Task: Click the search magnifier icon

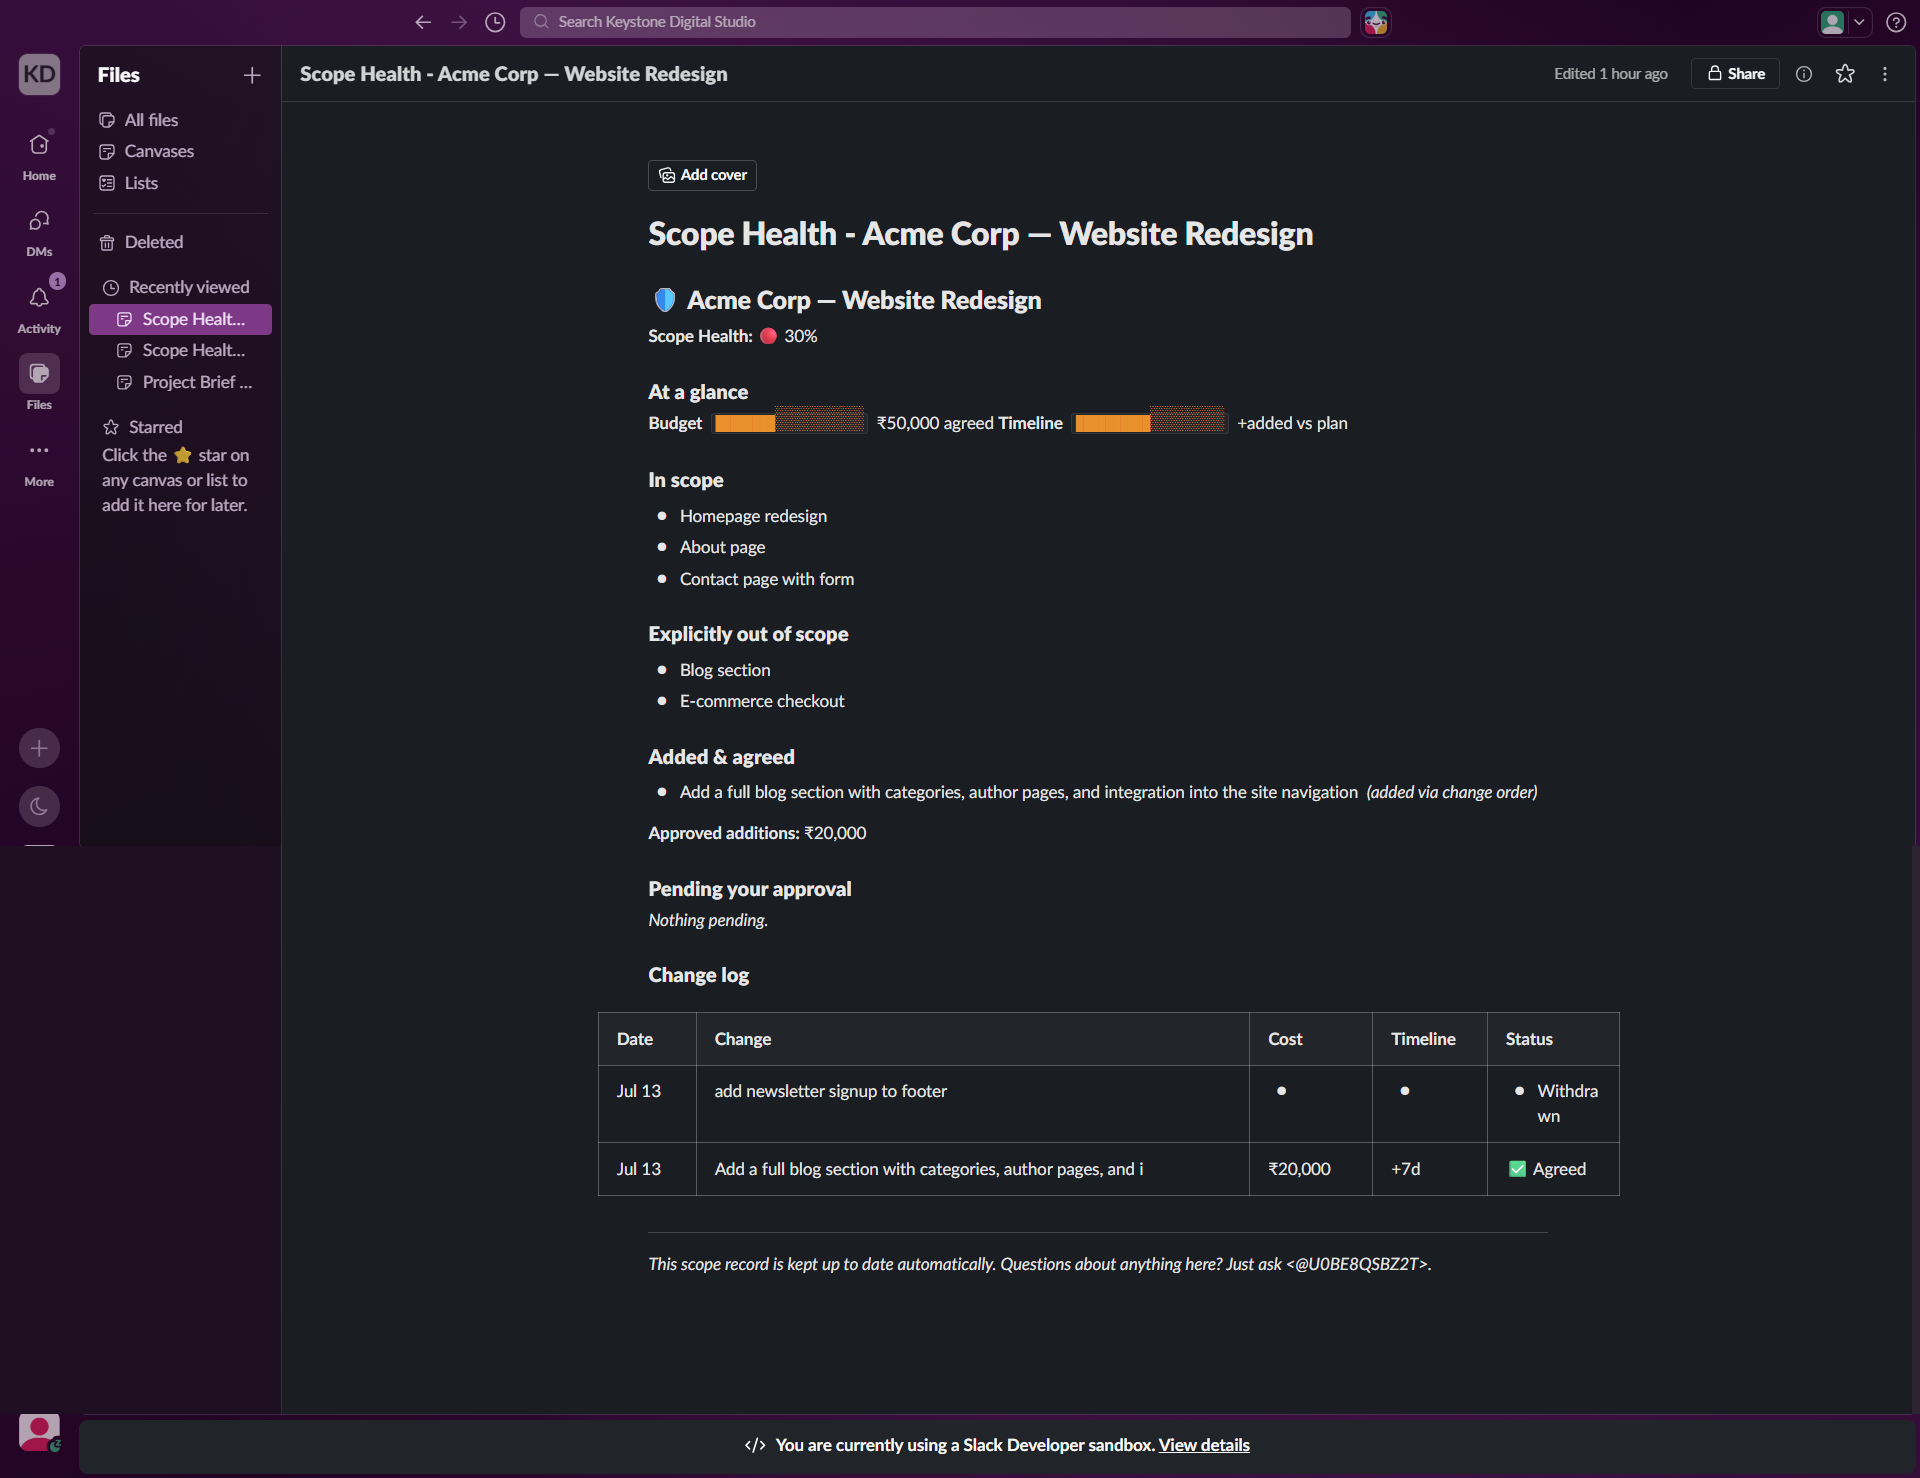Action: pyautogui.click(x=541, y=22)
